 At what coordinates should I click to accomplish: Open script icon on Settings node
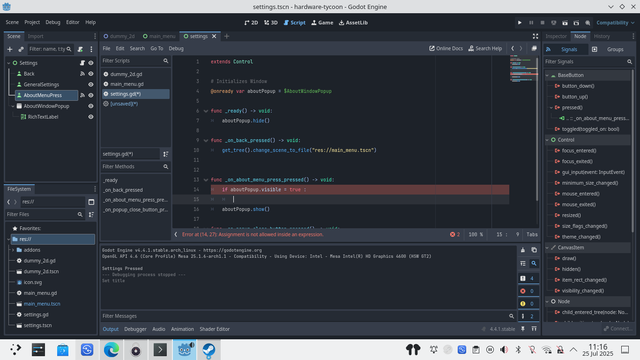[x=82, y=63]
